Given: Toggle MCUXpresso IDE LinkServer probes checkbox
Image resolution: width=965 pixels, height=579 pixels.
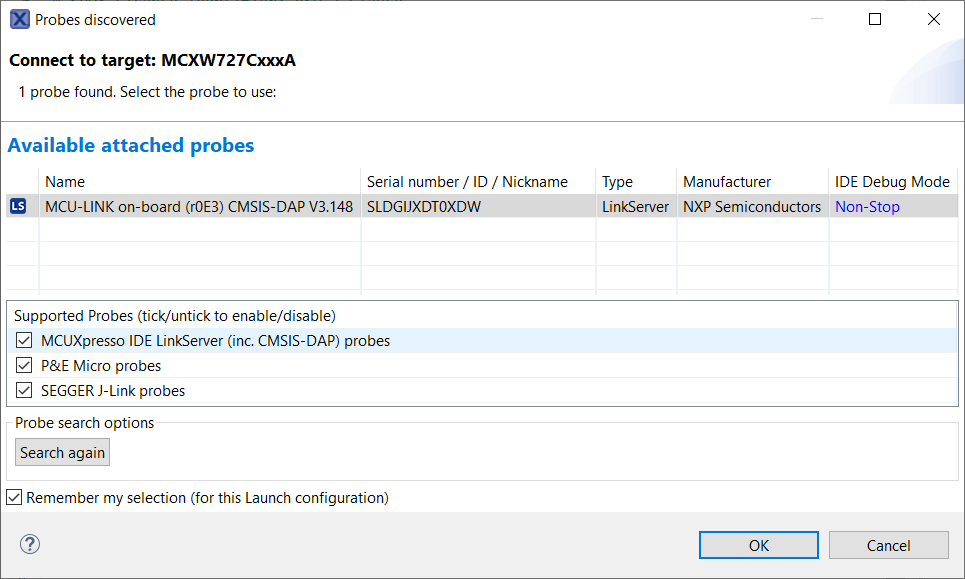Looking at the screenshot, I should (25, 341).
